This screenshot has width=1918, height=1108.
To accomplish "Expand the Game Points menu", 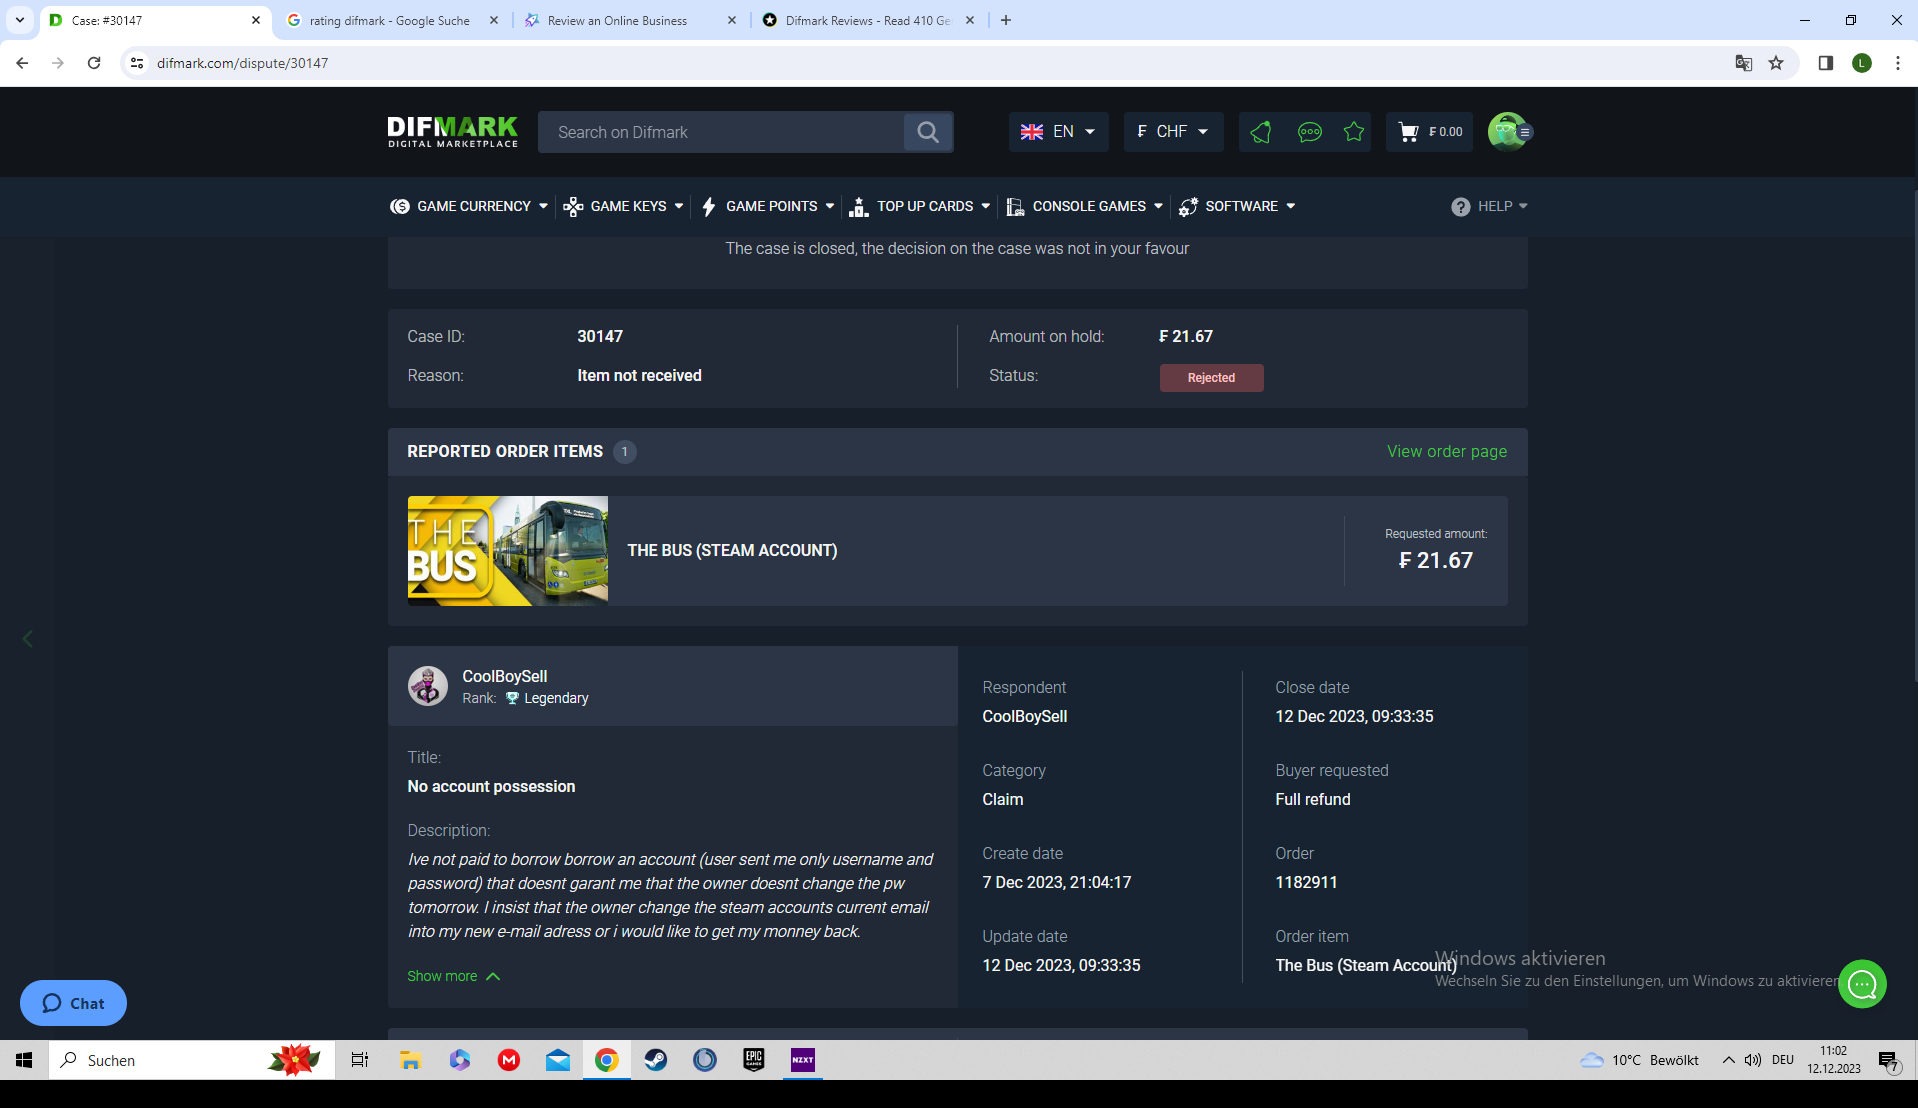I will (x=768, y=206).
